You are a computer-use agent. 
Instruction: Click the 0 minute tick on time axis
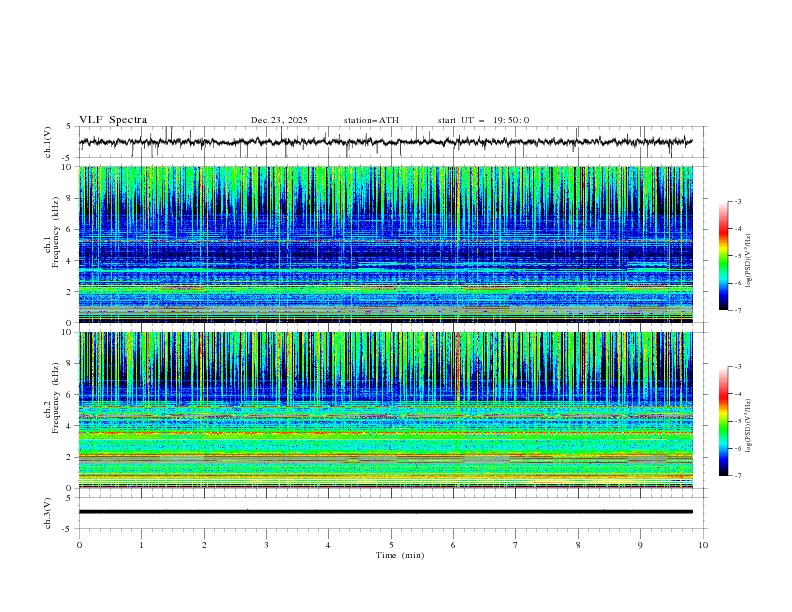[79, 545]
